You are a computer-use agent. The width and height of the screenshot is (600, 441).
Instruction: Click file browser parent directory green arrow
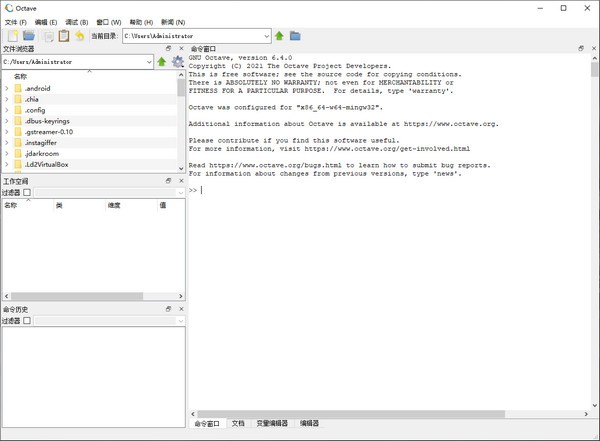162,62
